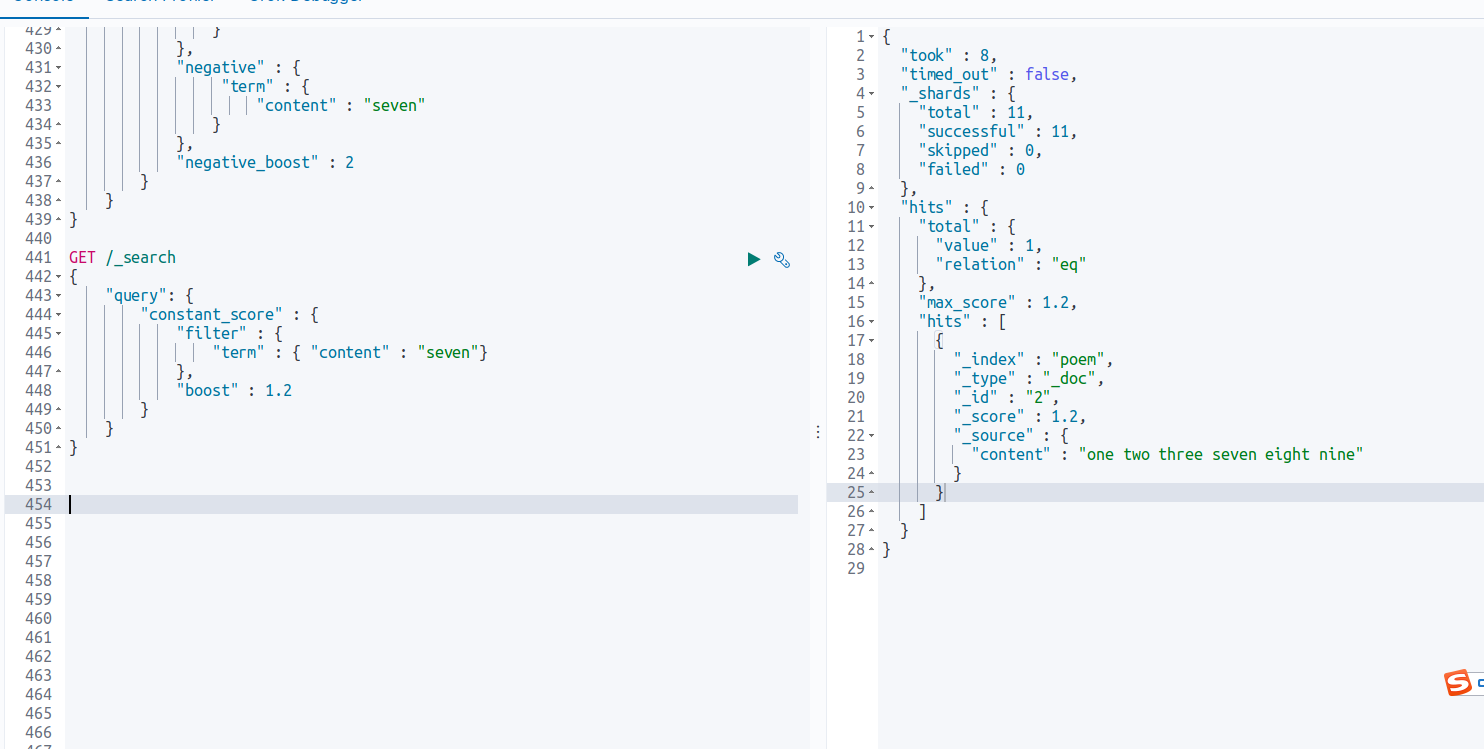Viewport: 1484px width, 749px height.
Task: Fold the "hits" array on line 16
Action: point(872,322)
